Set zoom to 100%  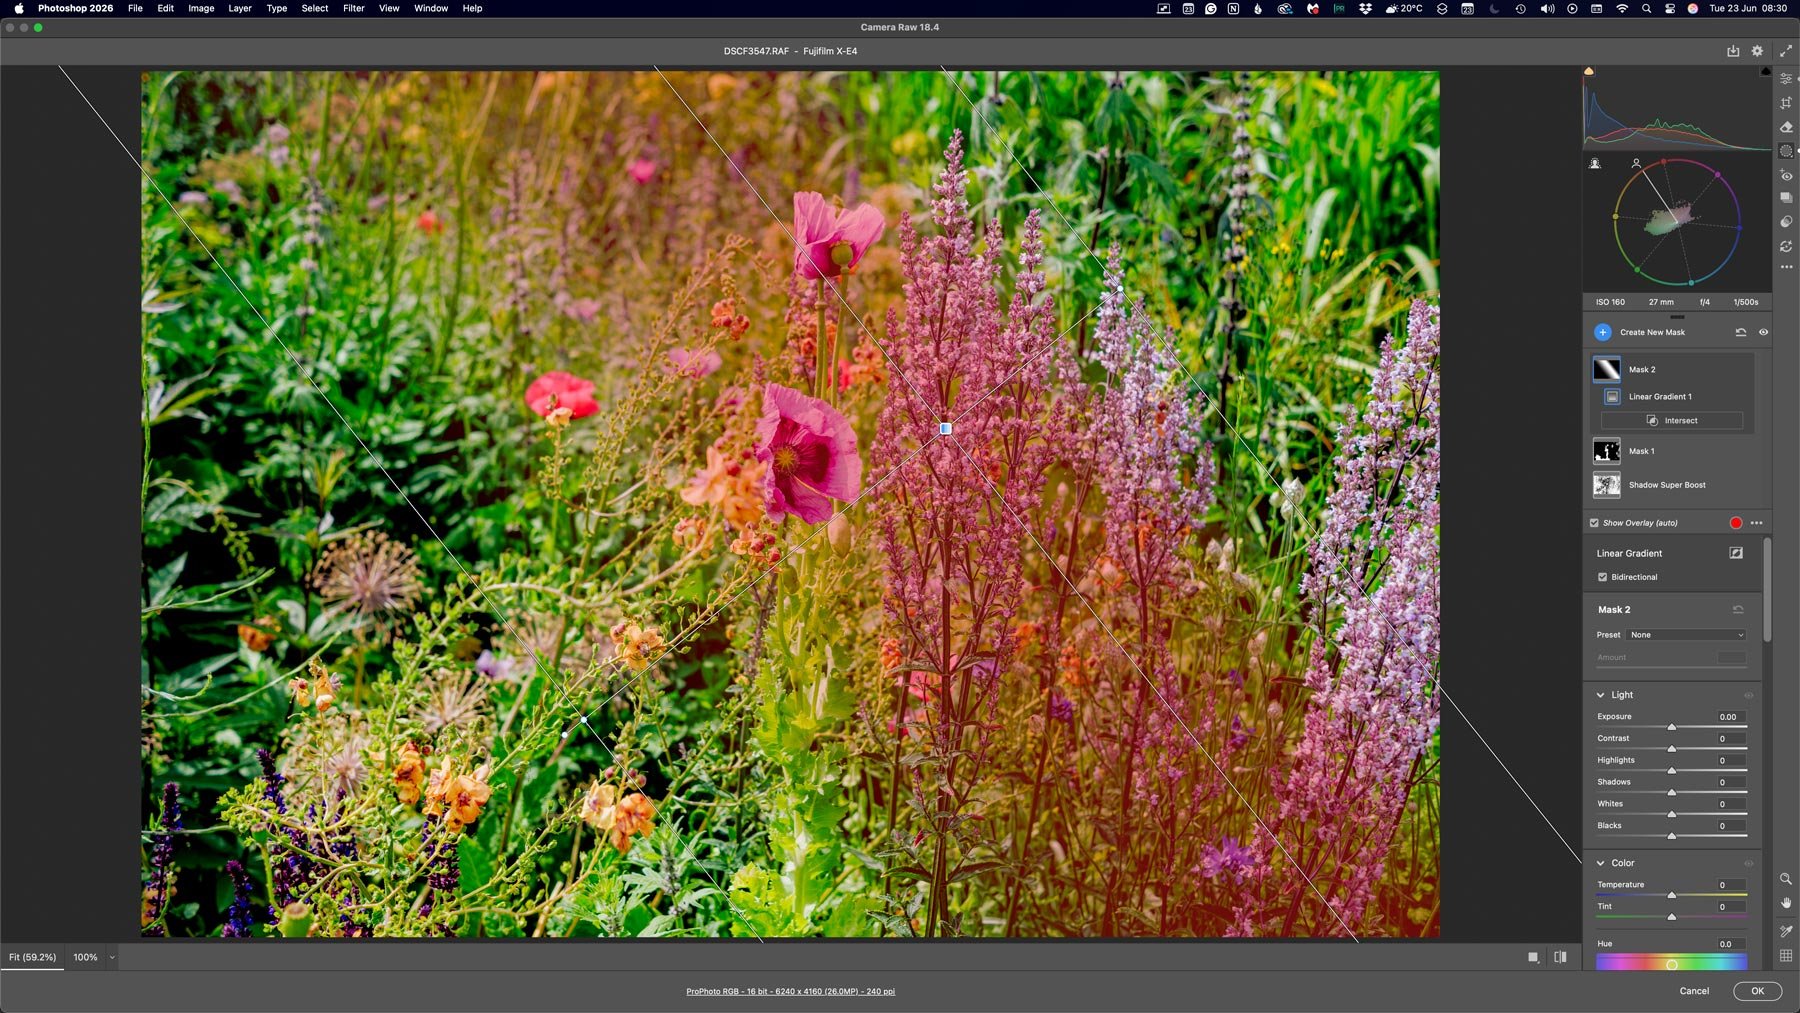click(x=85, y=957)
